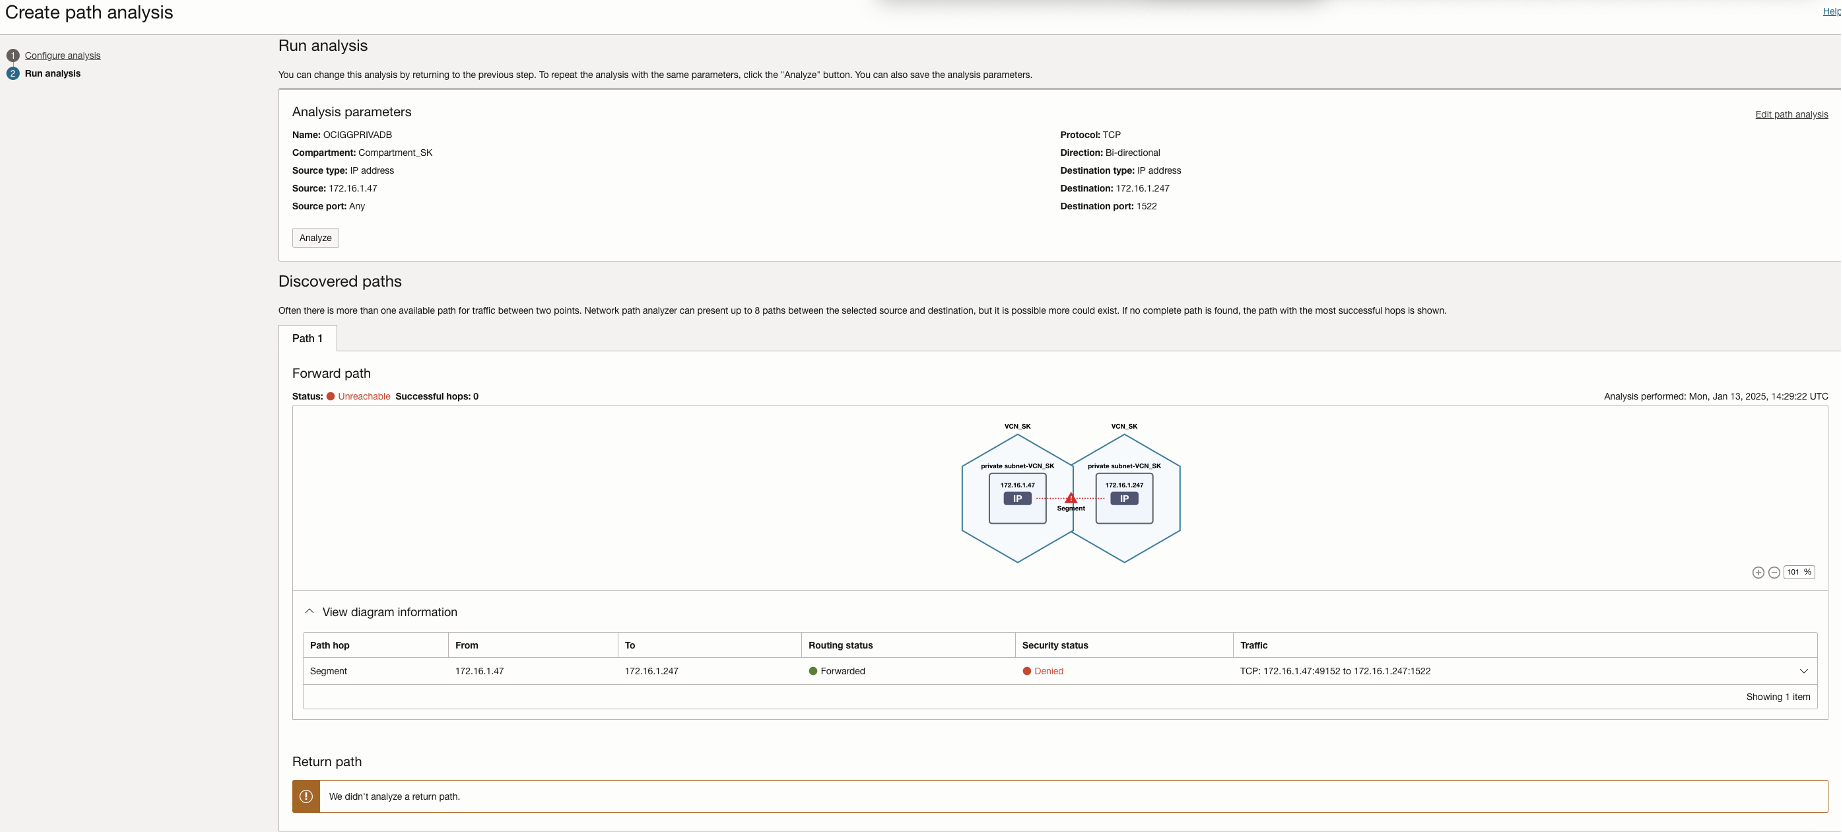Click the We didn't analyze a return path message
1842x832 pixels.
pyautogui.click(x=394, y=797)
